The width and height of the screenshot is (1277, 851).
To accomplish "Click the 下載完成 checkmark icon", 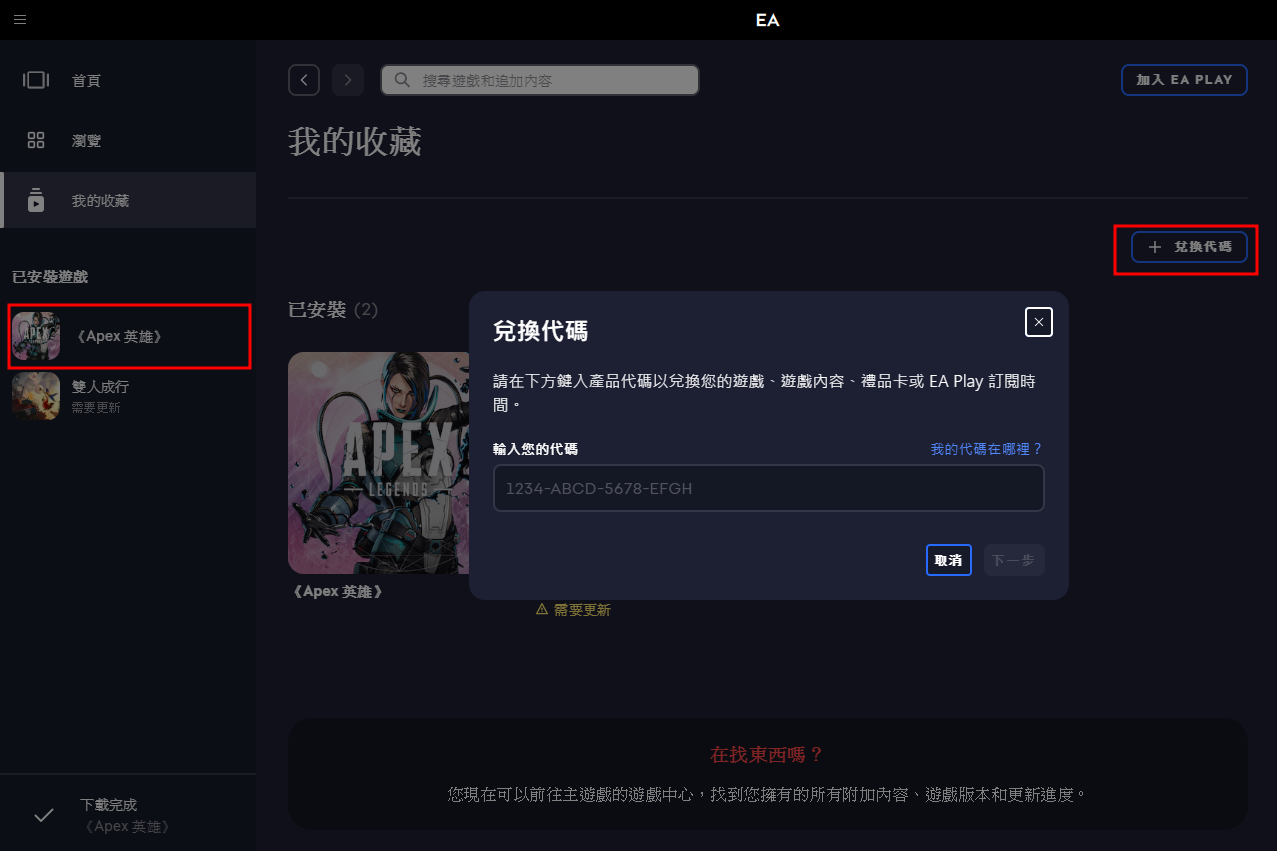I will (x=44, y=815).
